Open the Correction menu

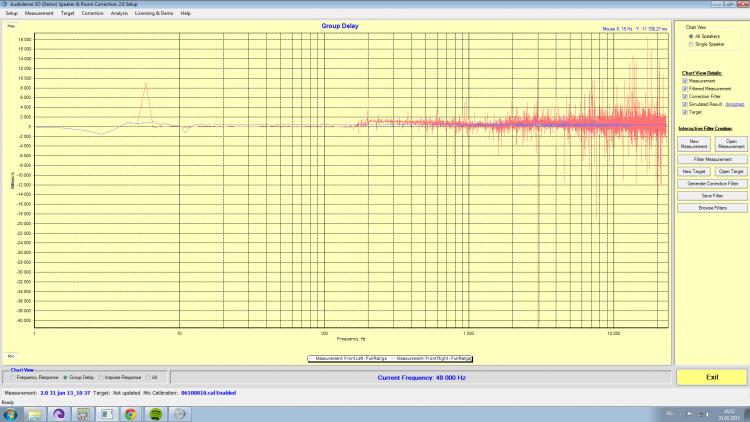[92, 13]
